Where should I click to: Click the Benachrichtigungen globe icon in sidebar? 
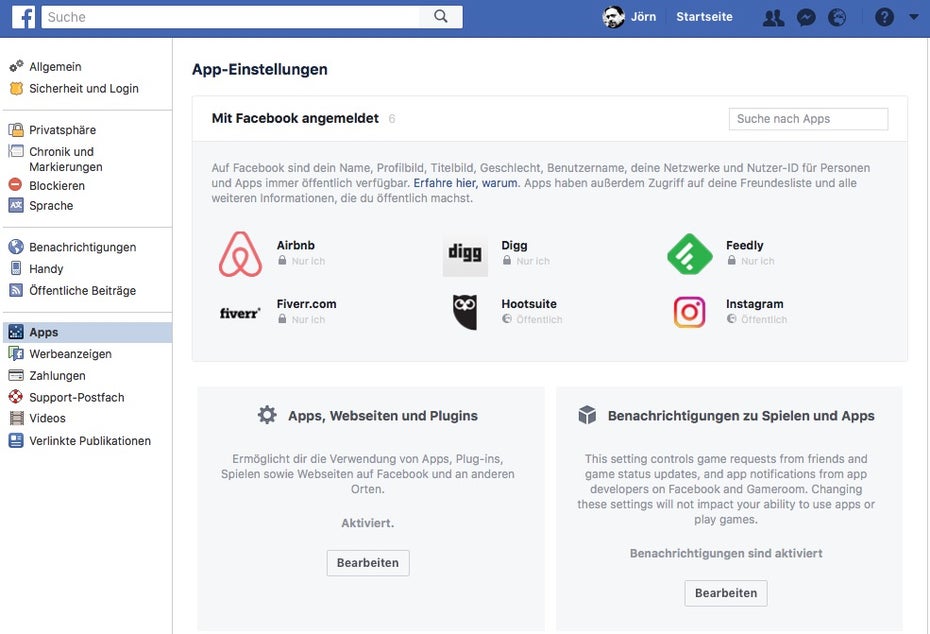16,247
